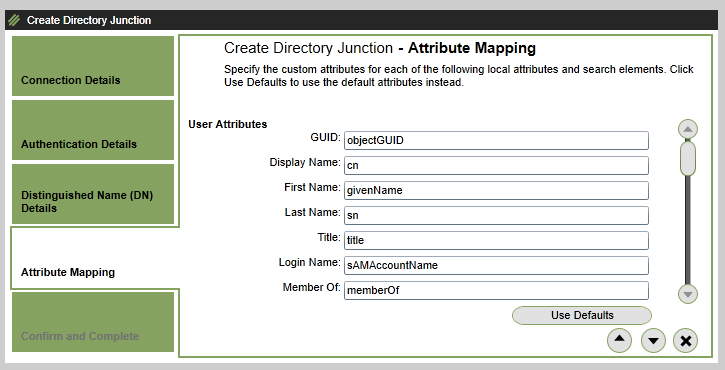Image resolution: width=725 pixels, height=370 pixels.
Task: Click the GUID: label
Action: pos(326,137)
